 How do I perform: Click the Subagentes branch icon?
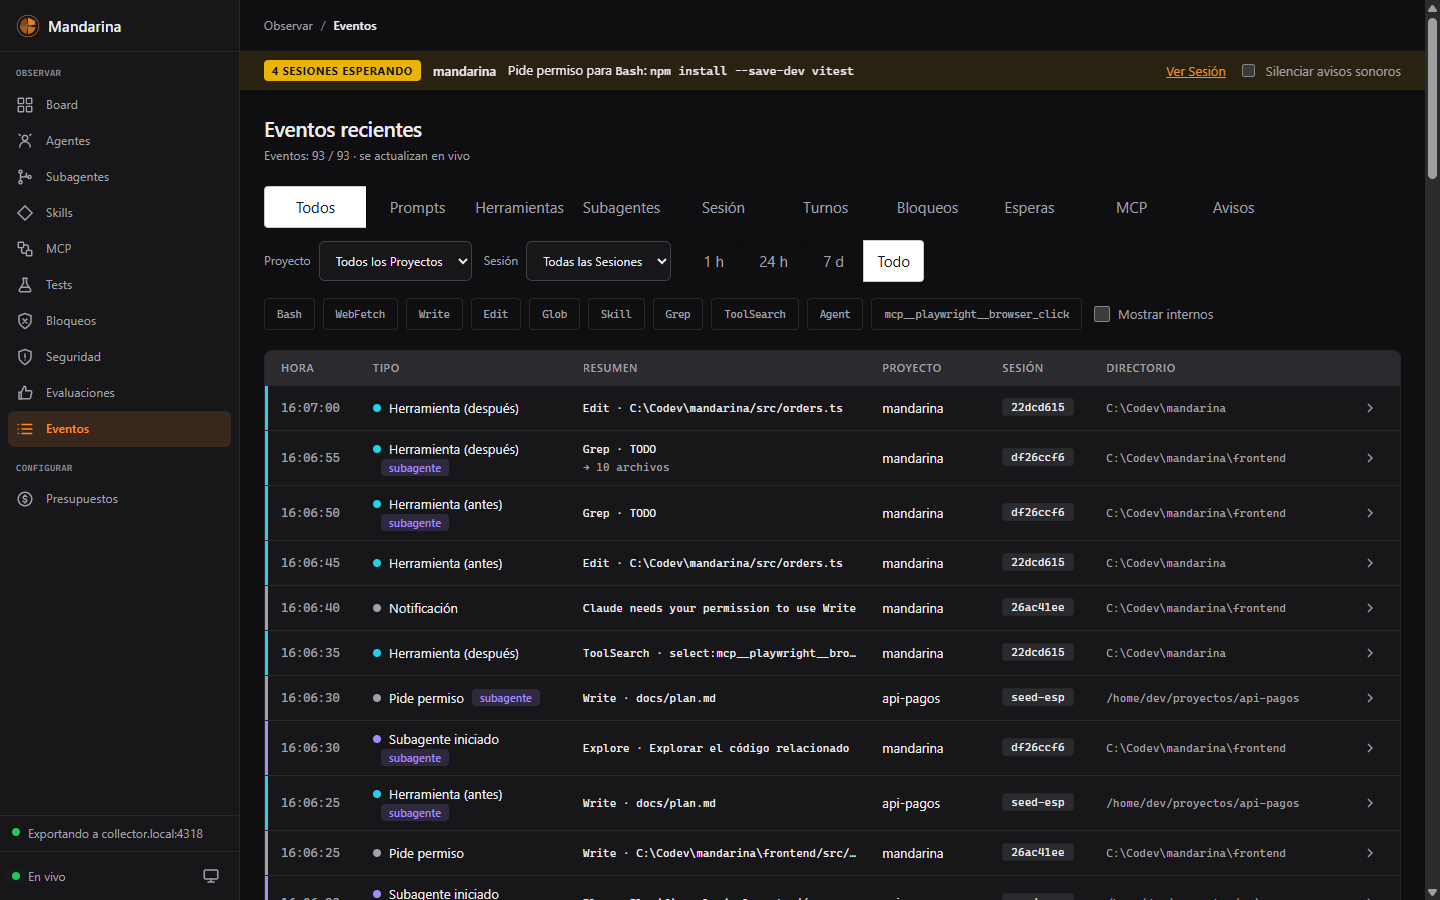pyautogui.click(x=25, y=177)
